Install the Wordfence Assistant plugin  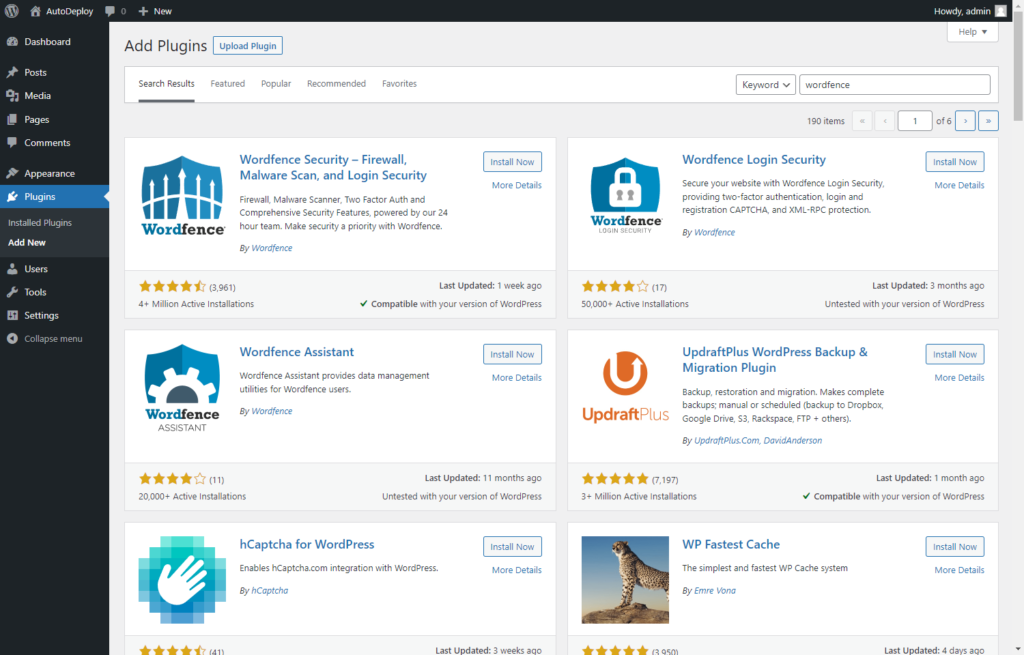click(512, 354)
